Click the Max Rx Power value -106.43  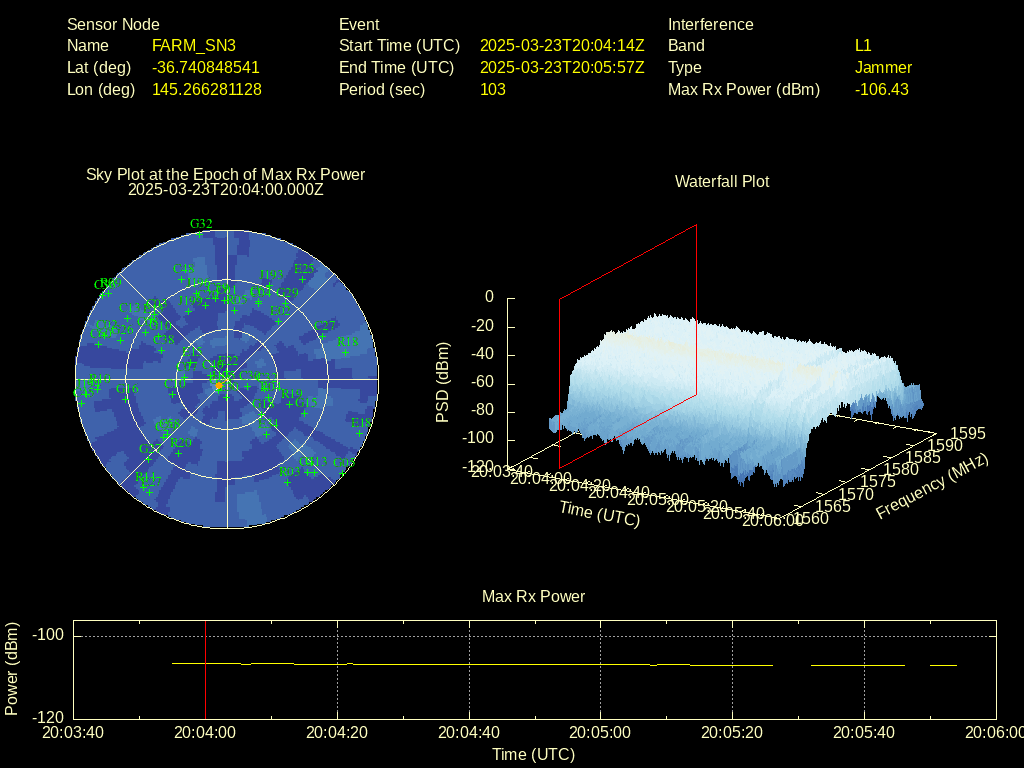point(881,90)
